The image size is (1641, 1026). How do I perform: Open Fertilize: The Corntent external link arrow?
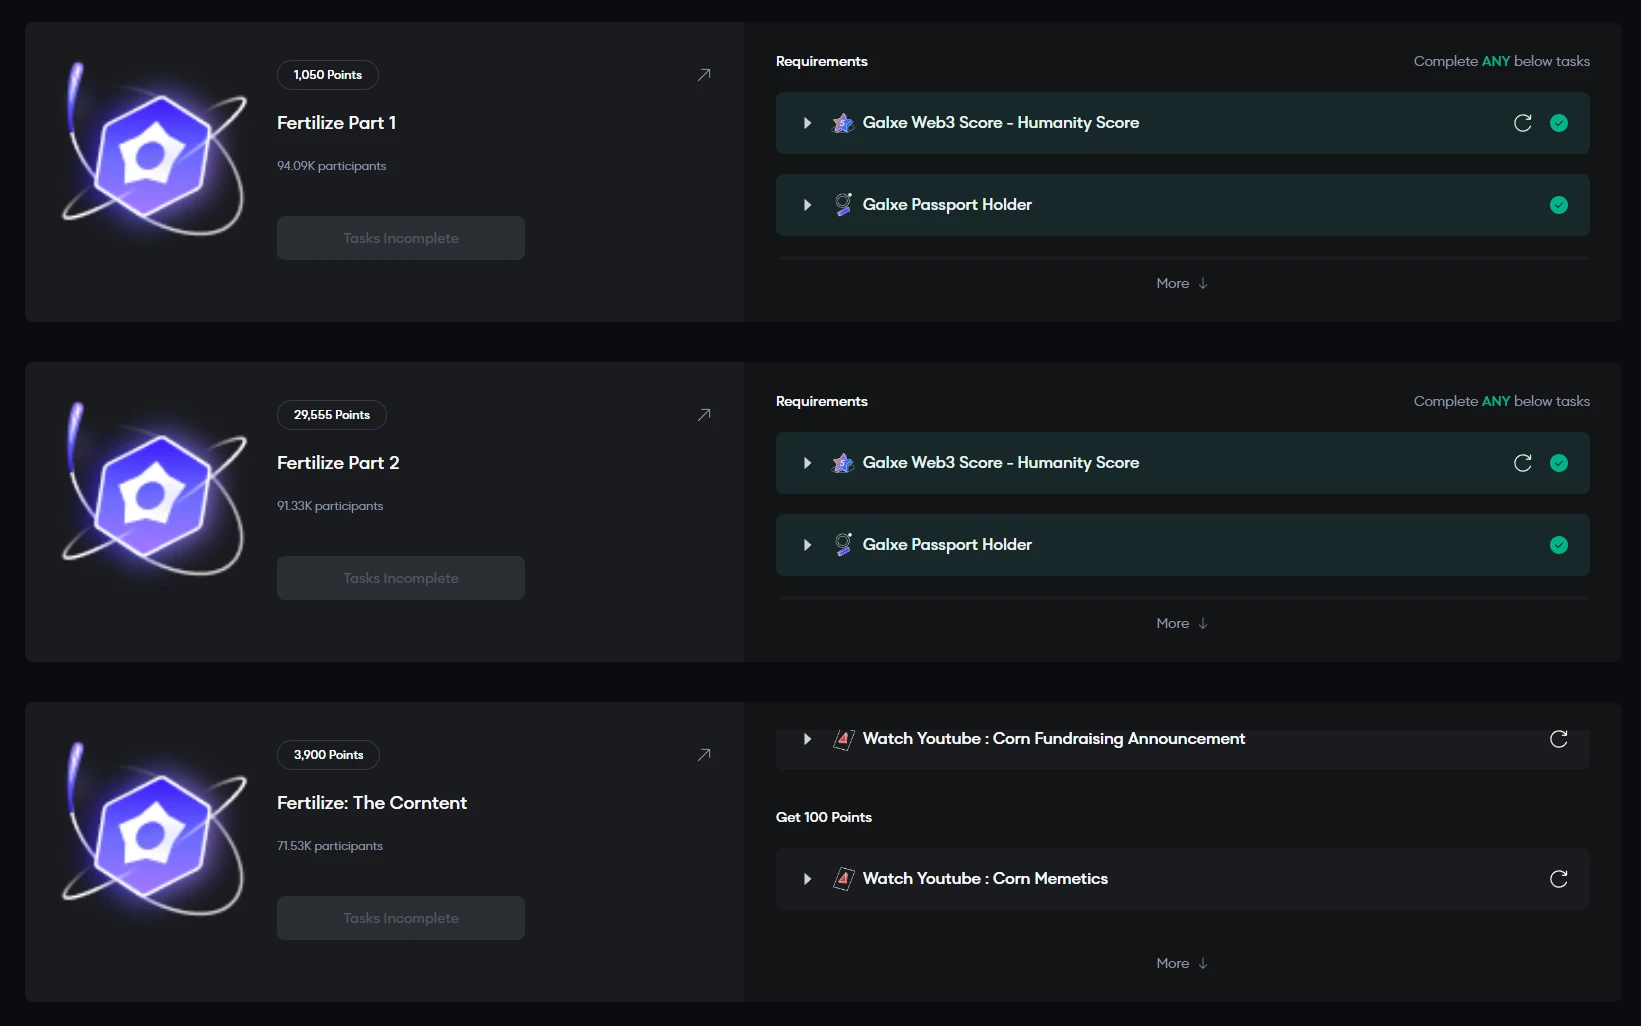(704, 755)
